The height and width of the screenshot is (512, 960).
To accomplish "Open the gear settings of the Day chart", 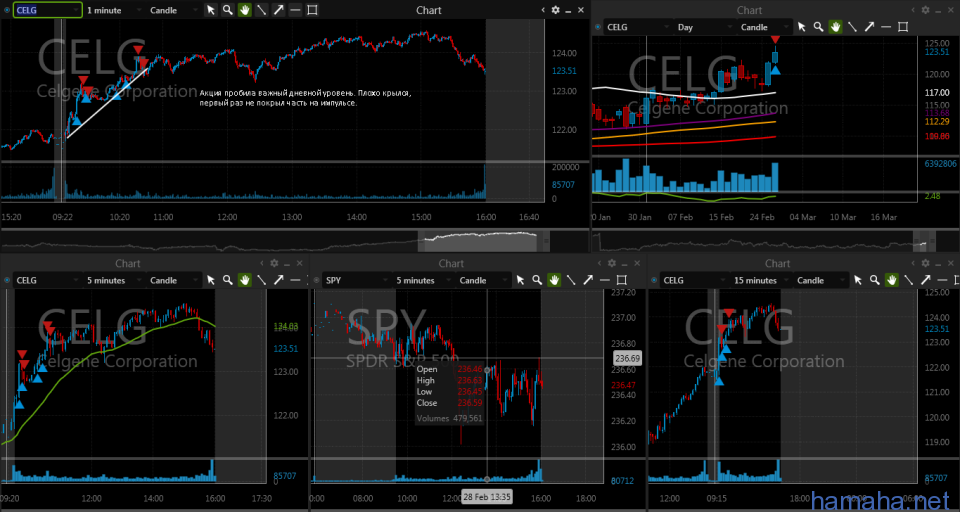I will coord(925,10).
